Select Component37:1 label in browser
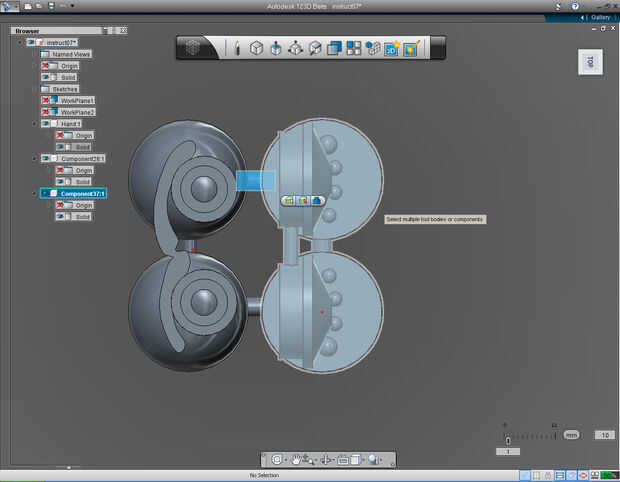Image resolution: width=620 pixels, height=482 pixels. tap(82, 193)
